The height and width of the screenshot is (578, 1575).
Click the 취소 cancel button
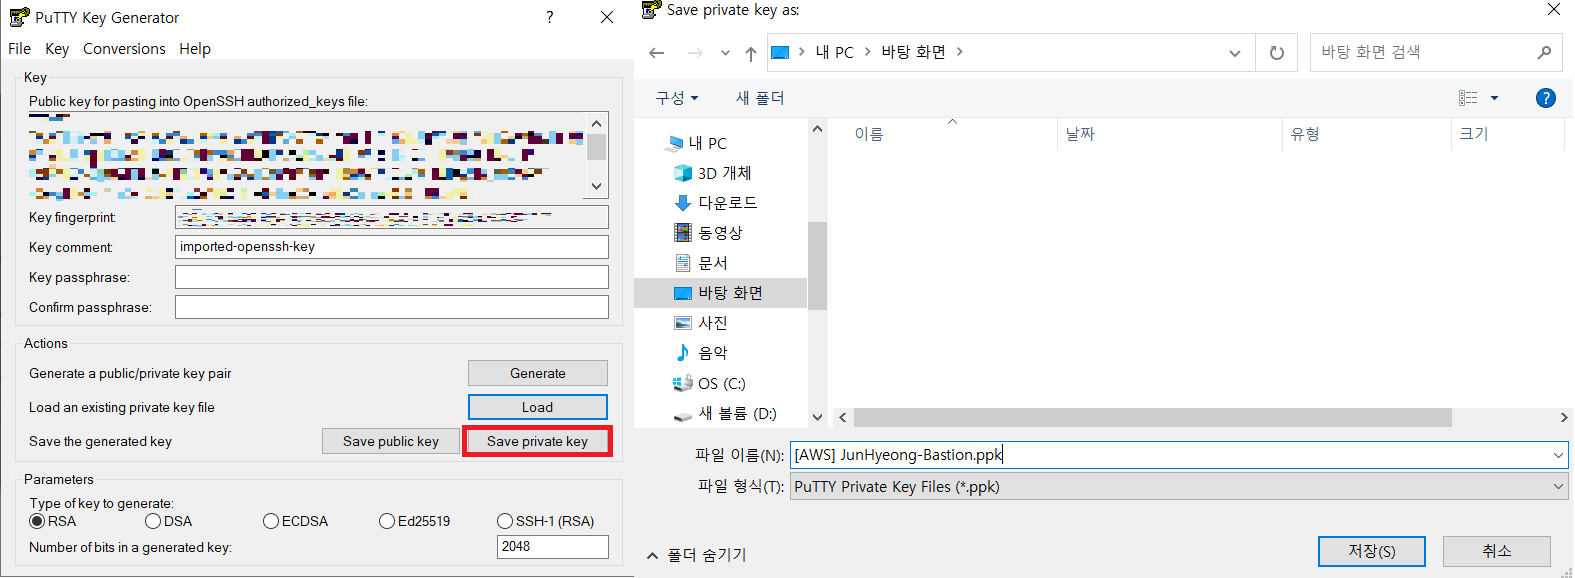(1497, 551)
